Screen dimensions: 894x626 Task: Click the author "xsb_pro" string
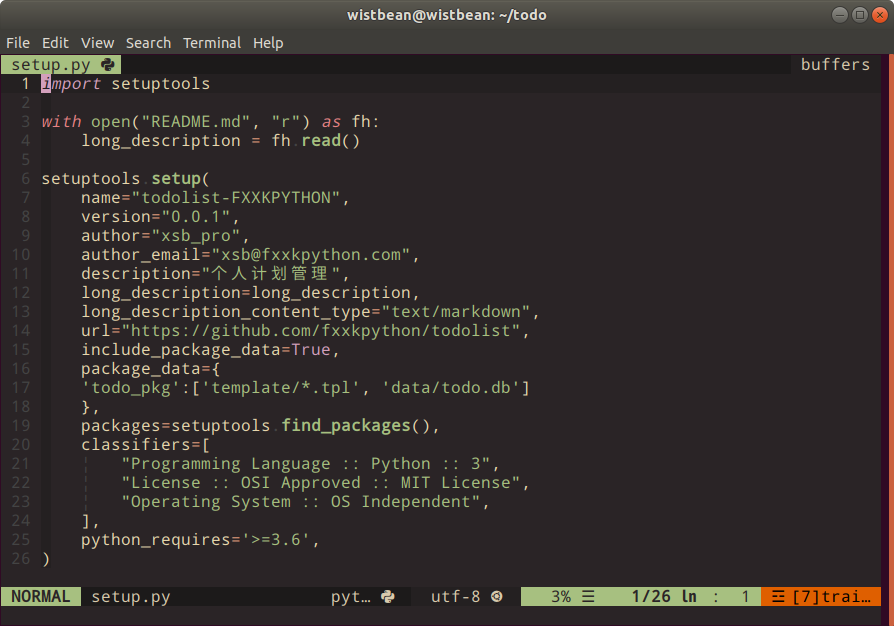tap(196, 235)
